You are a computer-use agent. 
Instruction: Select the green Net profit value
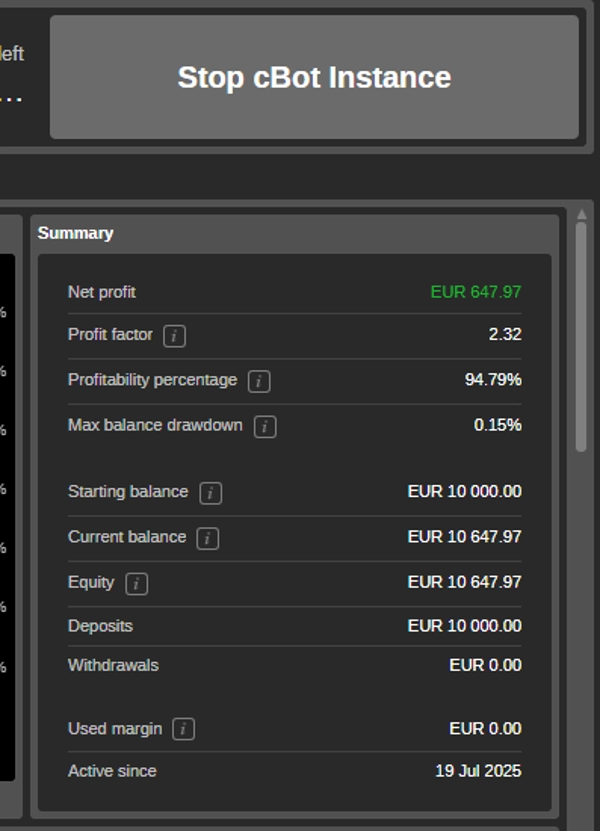(476, 292)
